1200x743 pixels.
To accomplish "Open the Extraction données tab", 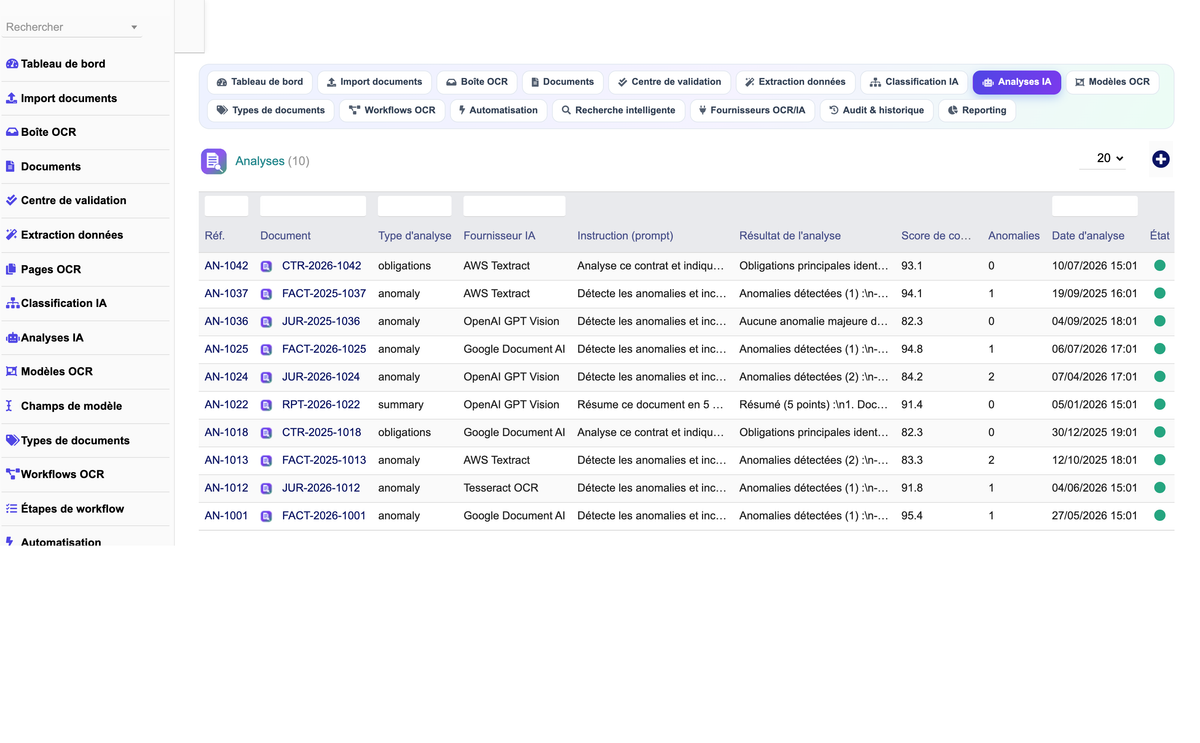I will [x=795, y=82].
